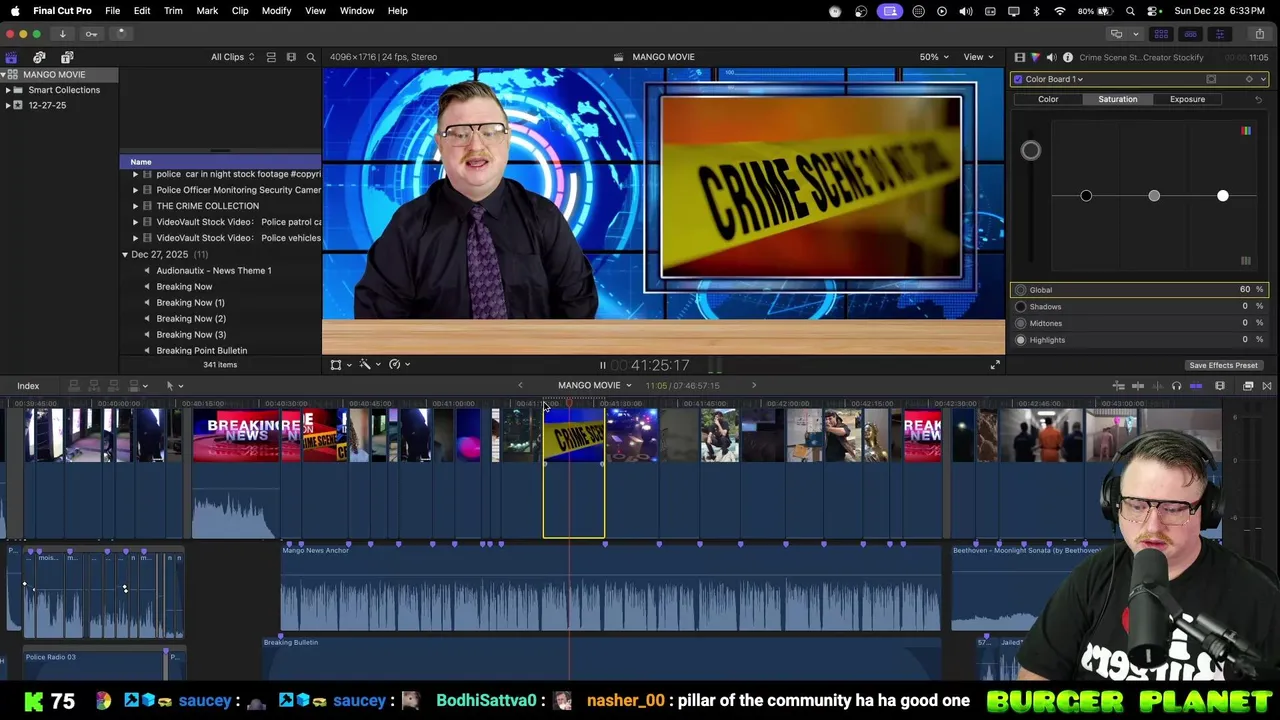Select Audionautix - News Theme 1 clip
Viewport: 1280px width, 720px height.
[213, 271]
